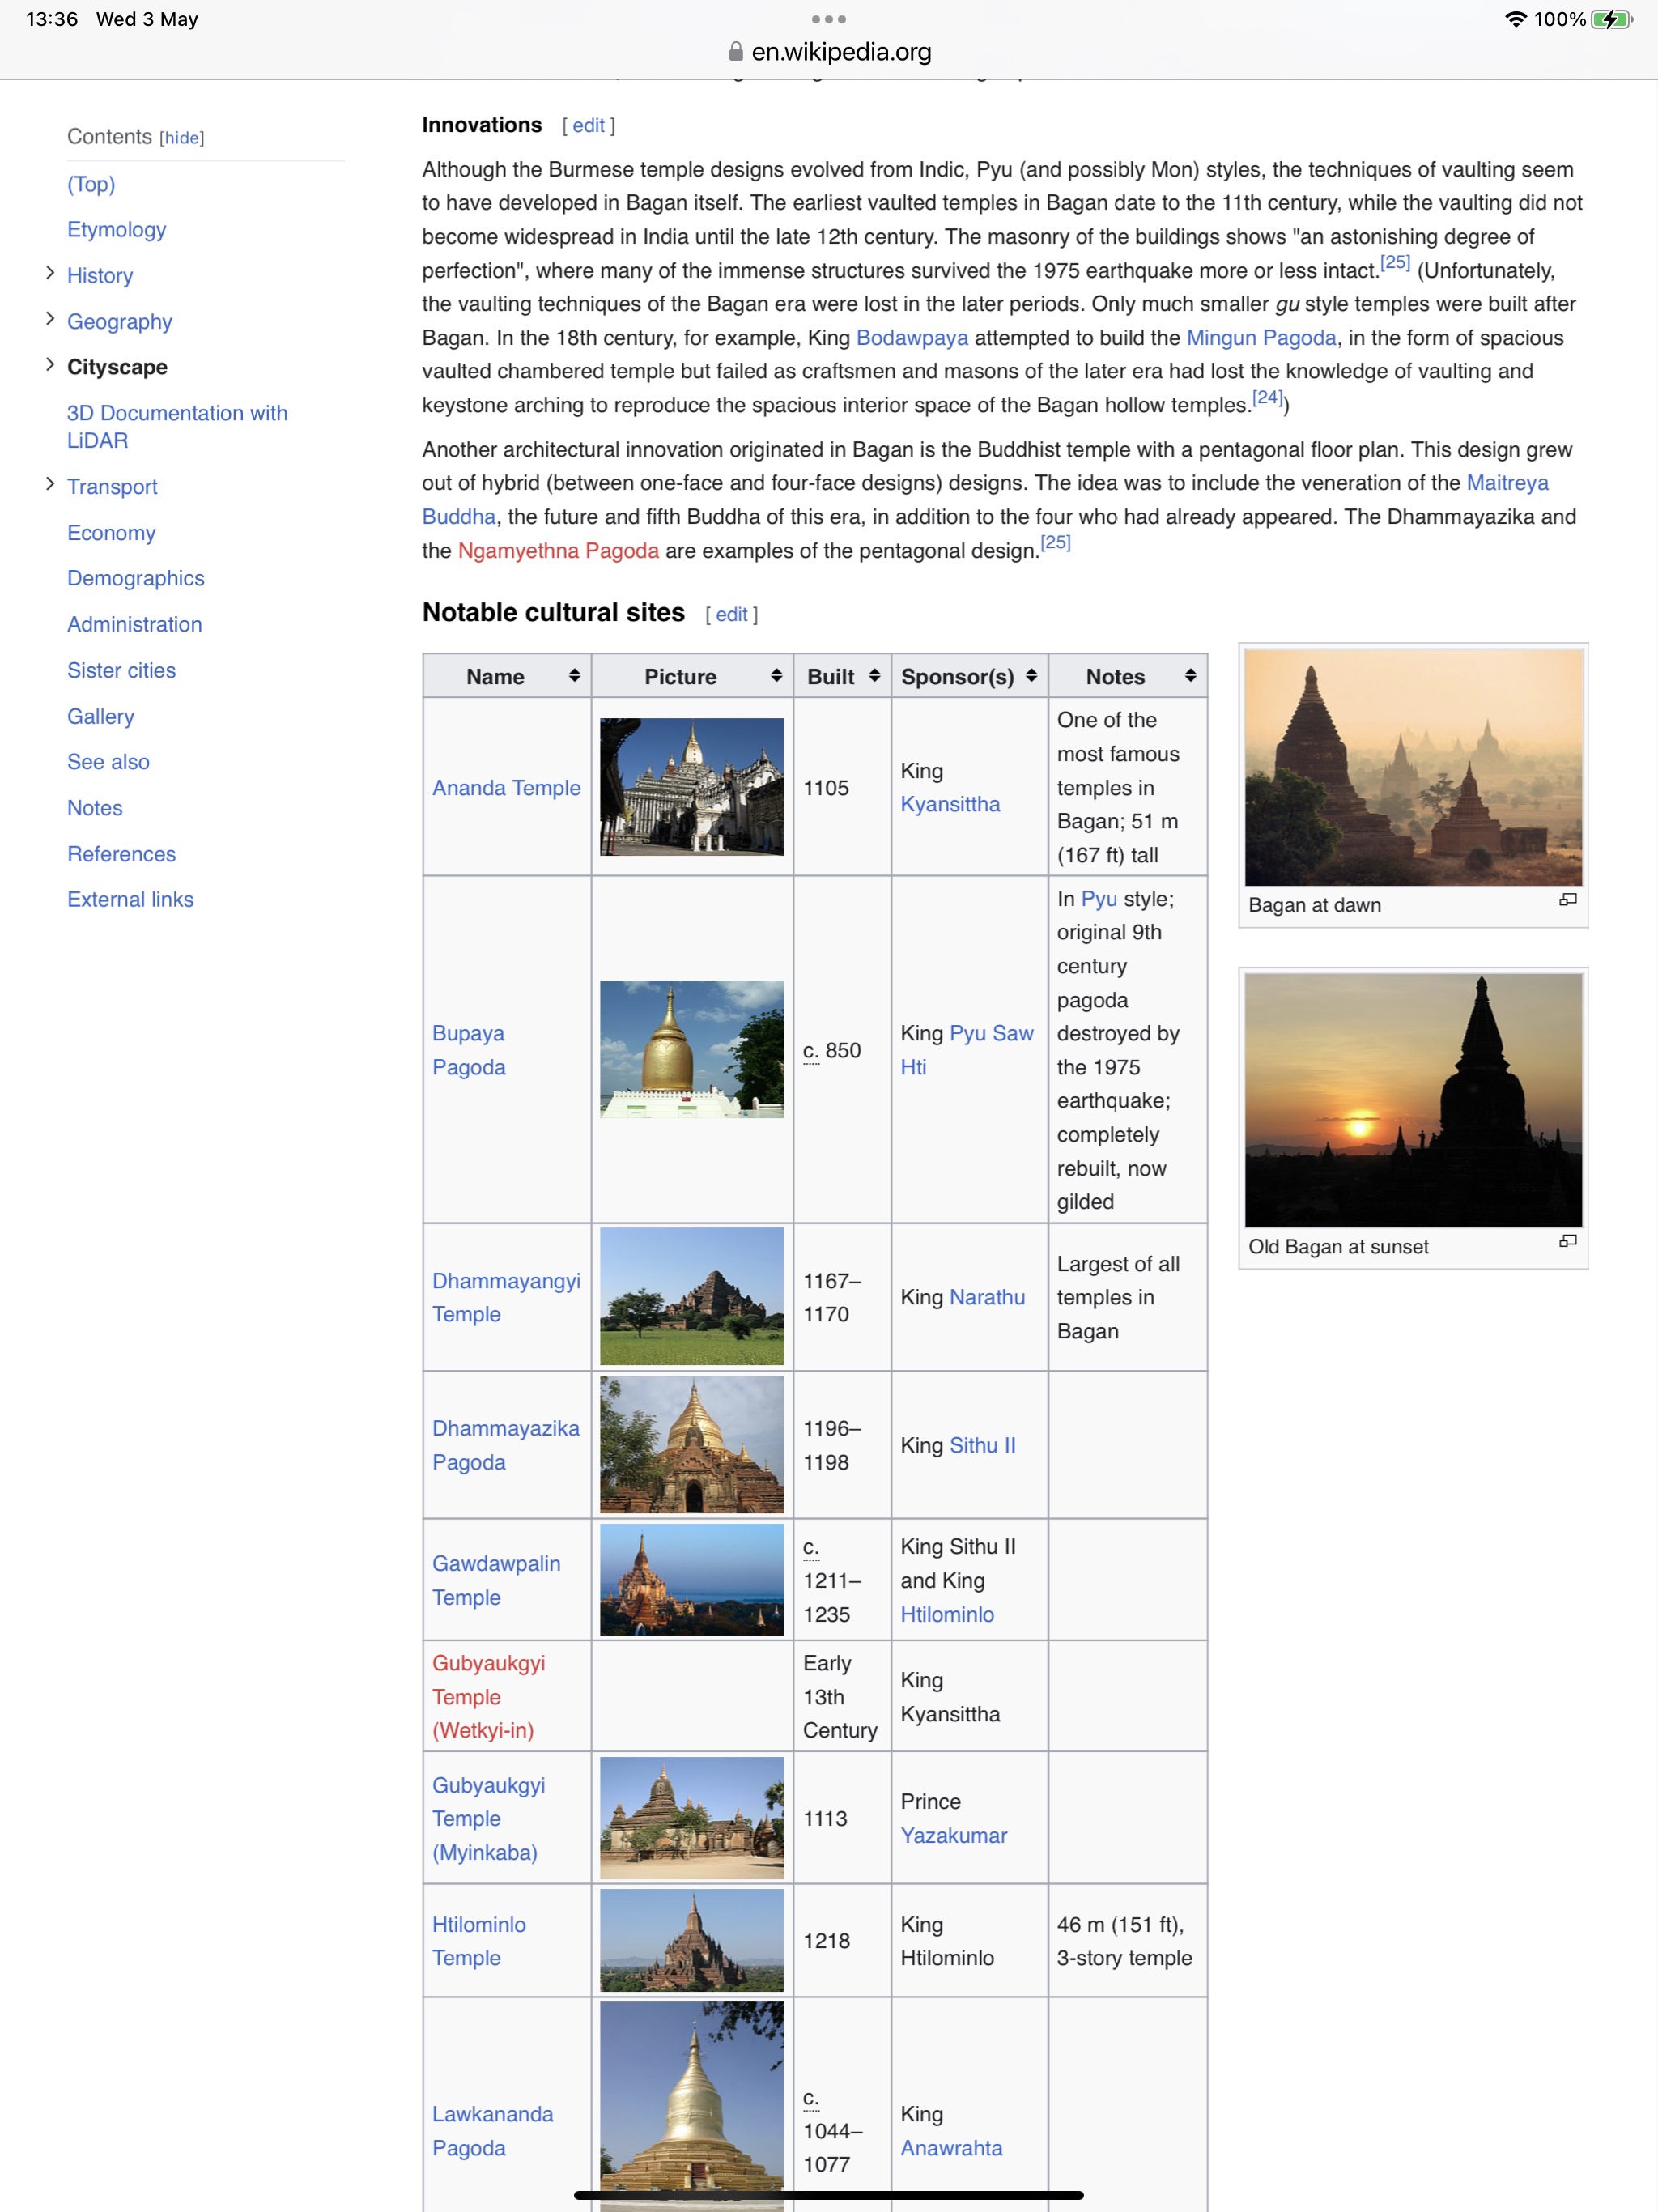Jump to Gallery section in contents

[x=100, y=716]
